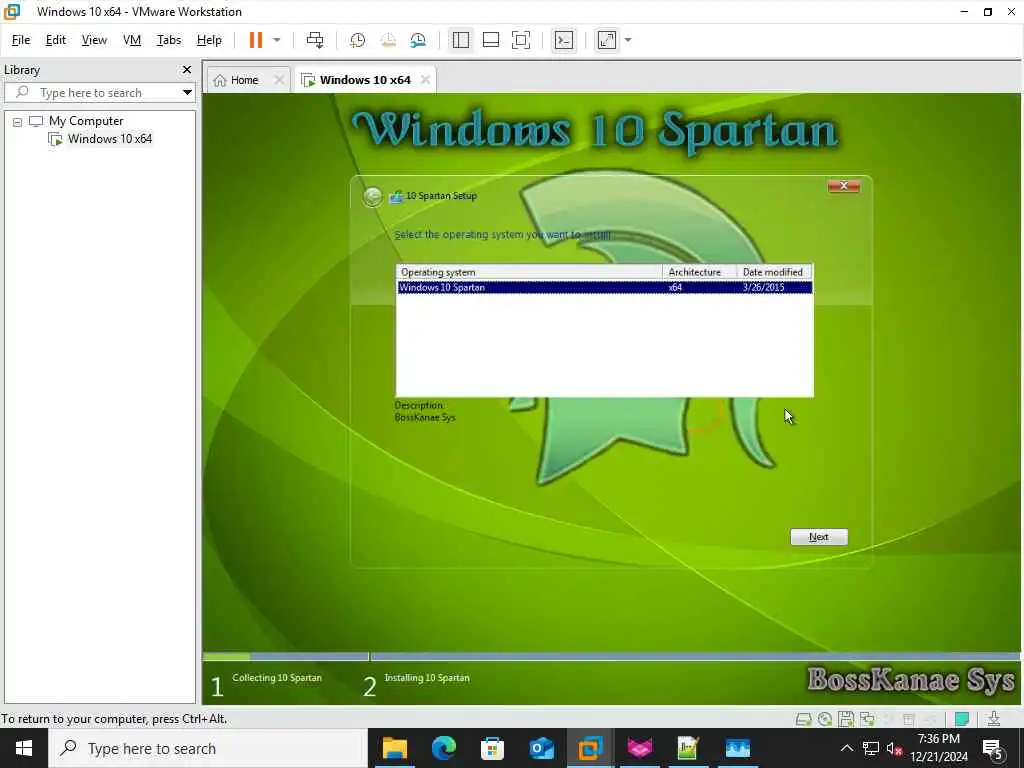Open Microsoft Edge from the taskbar
This screenshot has height=768, width=1024.
(x=443, y=748)
